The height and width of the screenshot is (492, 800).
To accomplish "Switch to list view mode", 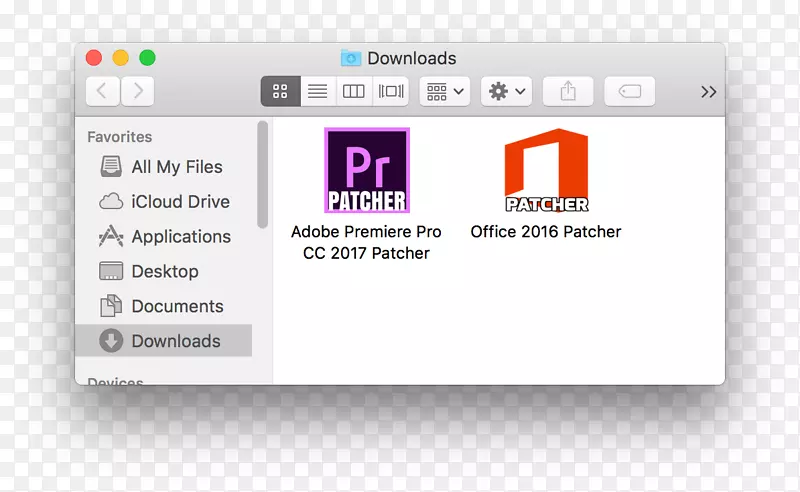I will click(317, 91).
